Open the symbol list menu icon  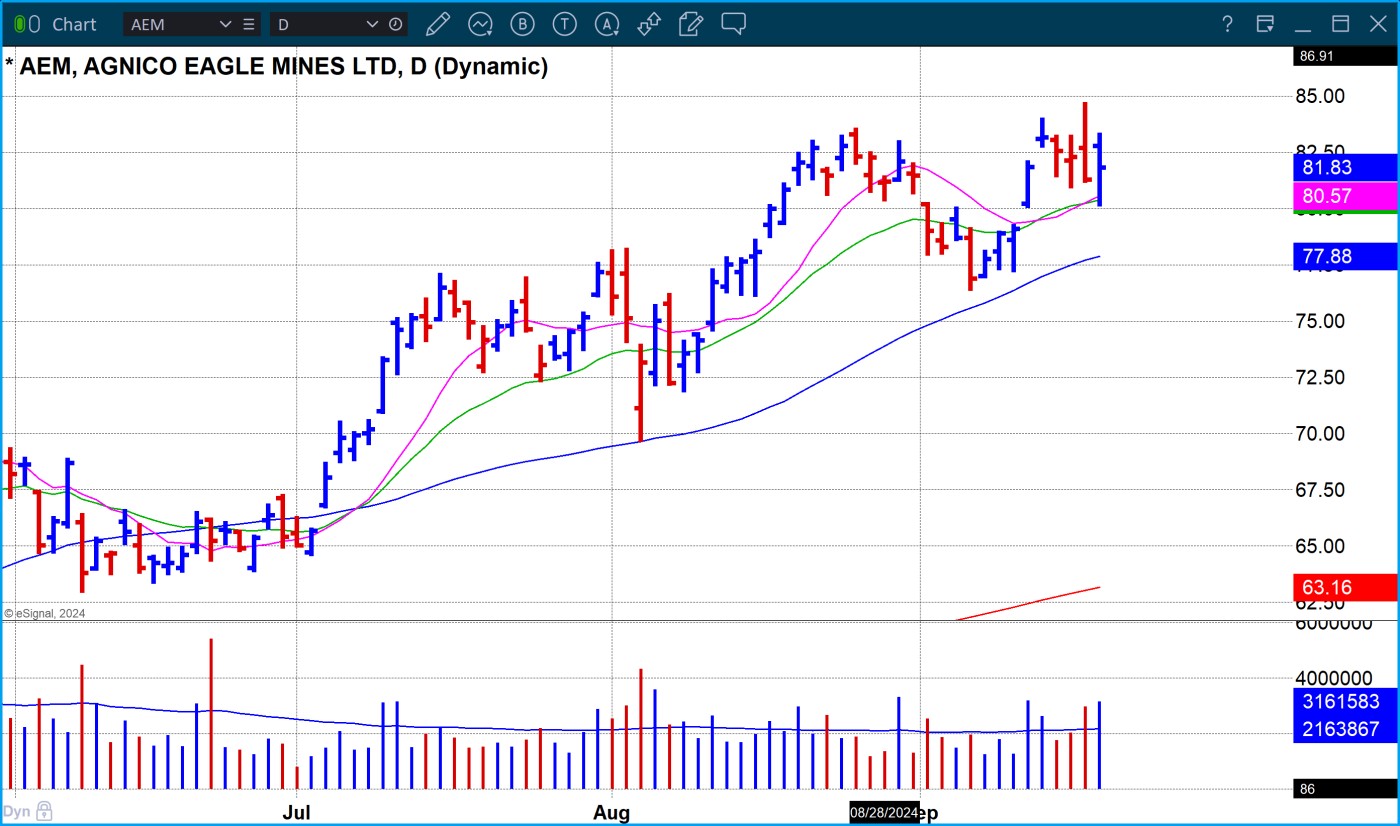(249, 24)
